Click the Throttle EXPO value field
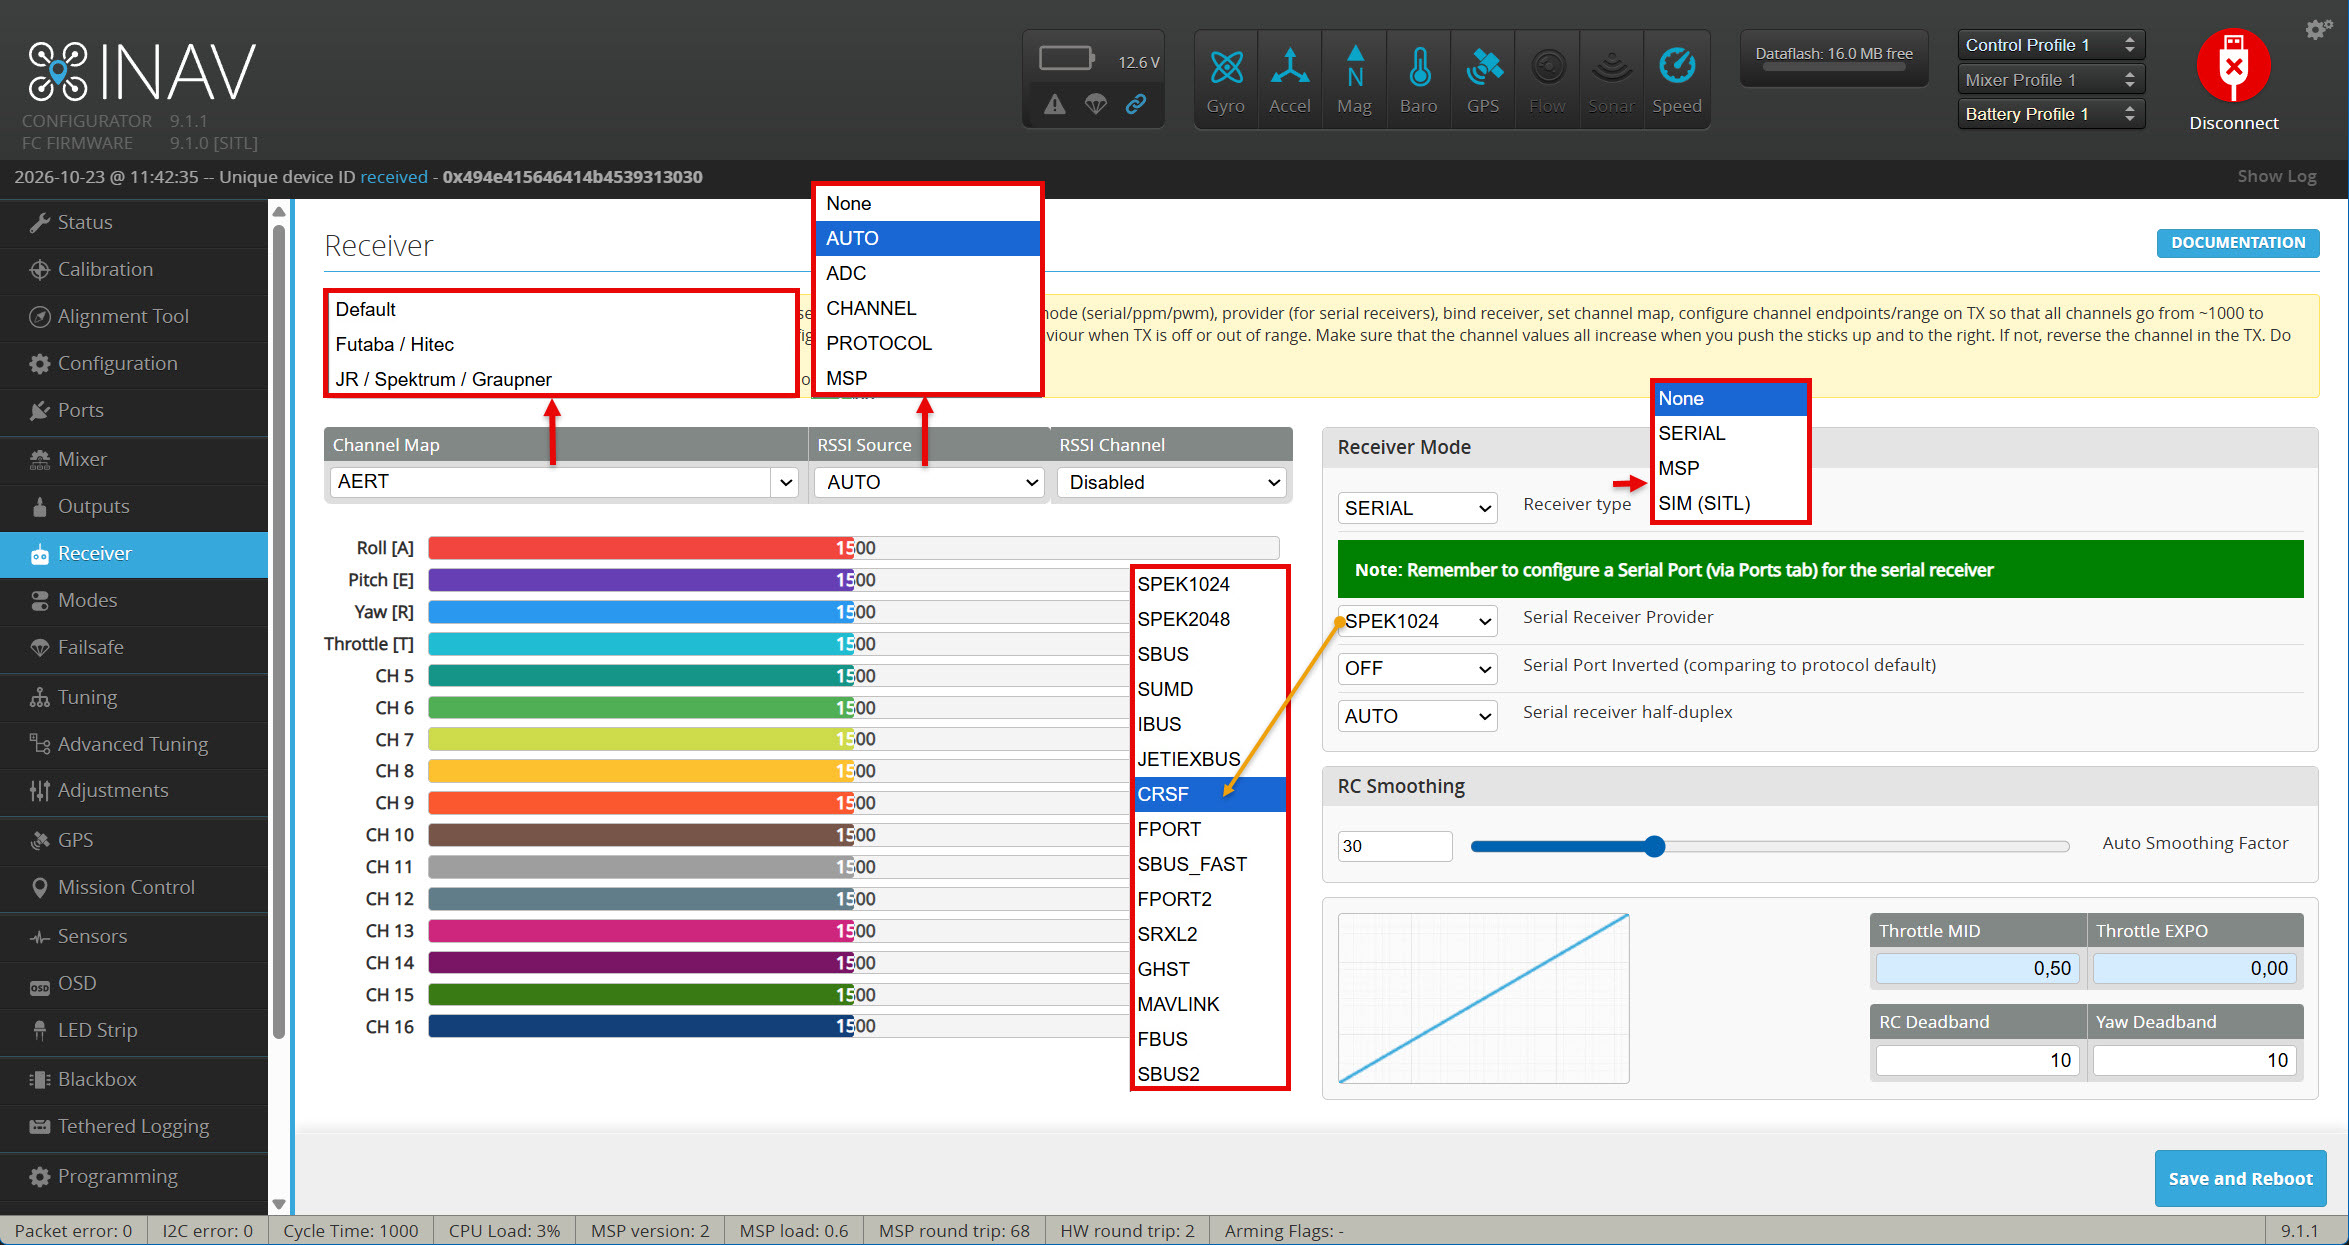 point(2194,968)
